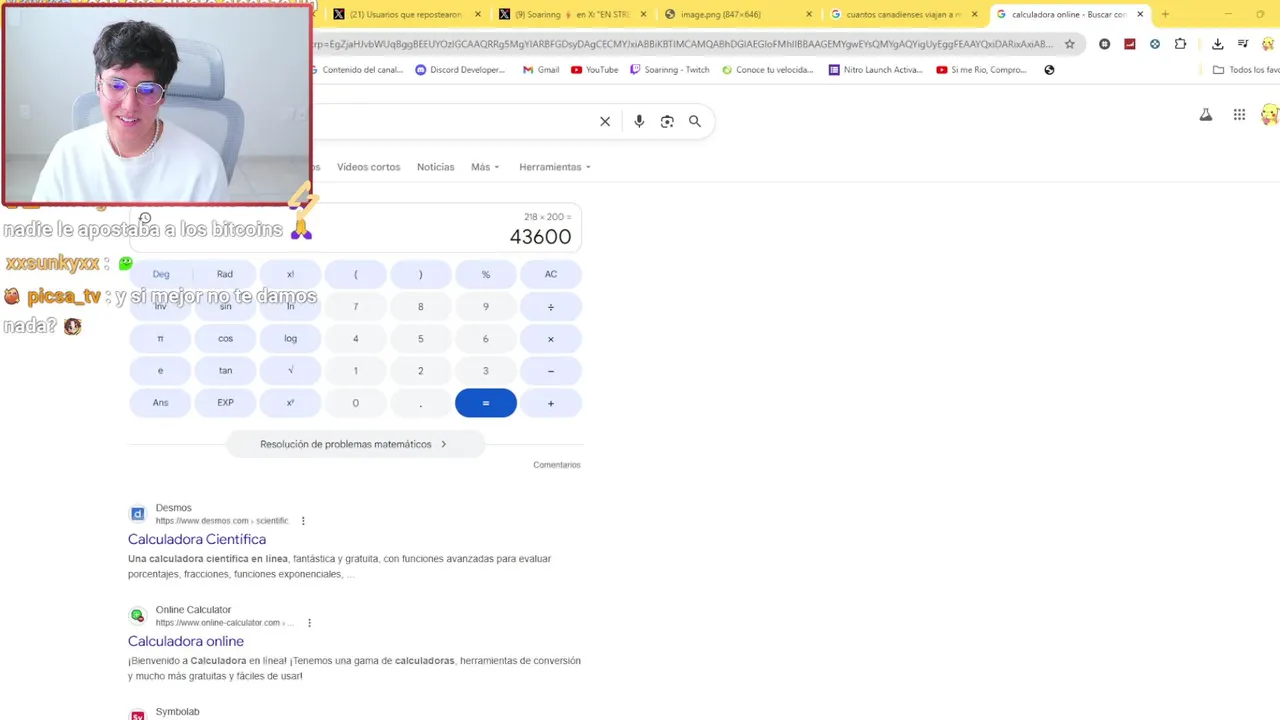Toggle Rad angle mode on calculator
This screenshot has height=720, width=1280.
(x=225, y=274)
